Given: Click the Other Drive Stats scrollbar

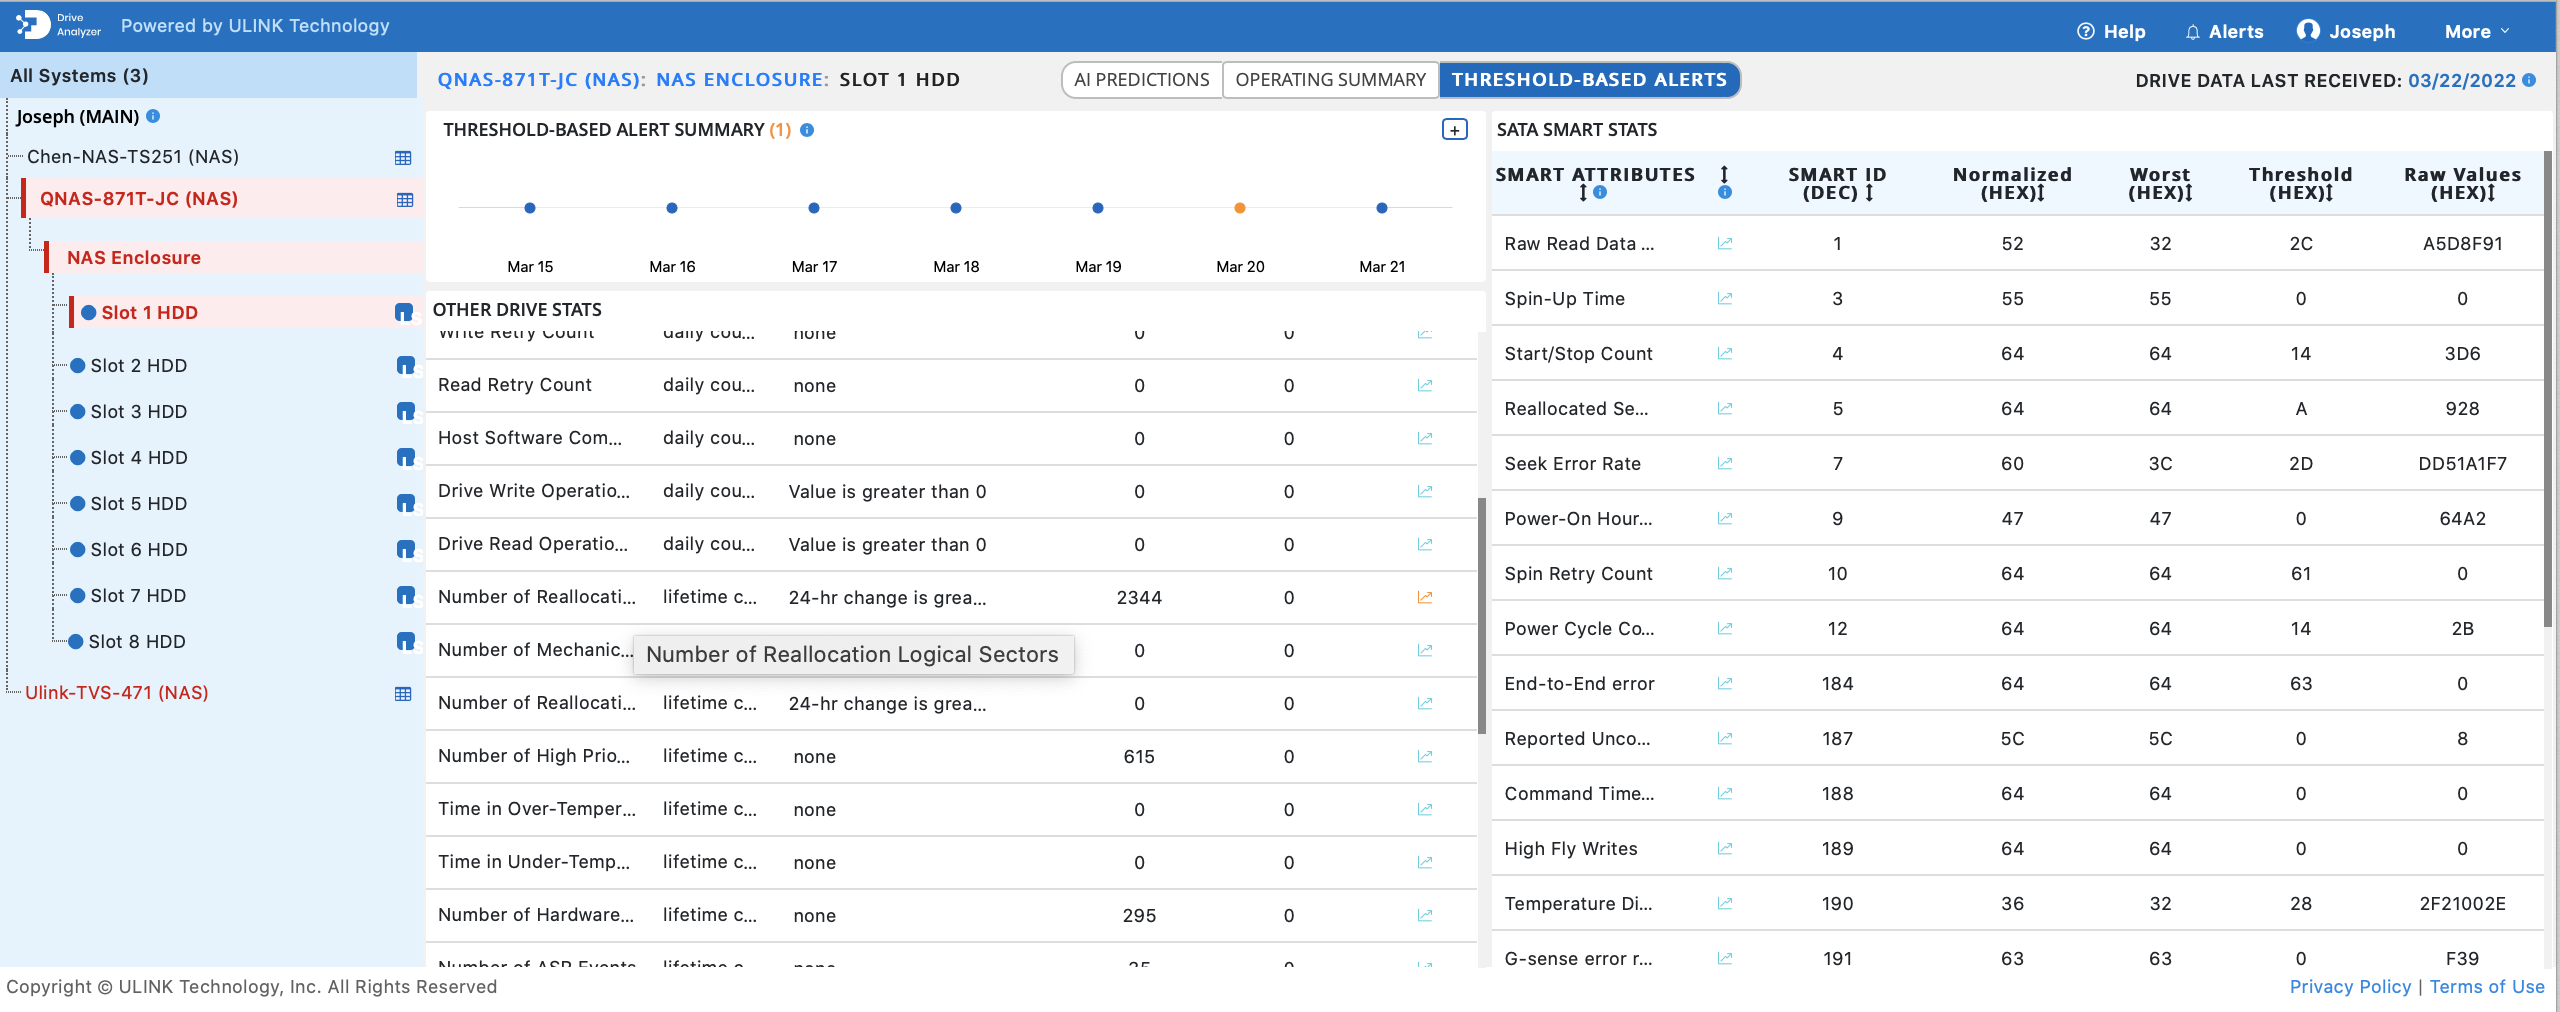Looking at the screenshot, I should point(1481,614).
